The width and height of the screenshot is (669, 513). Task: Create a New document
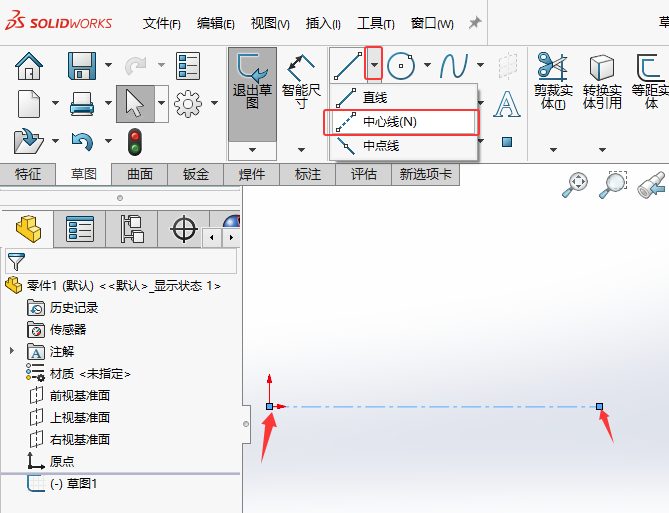(x=29, y=104)
